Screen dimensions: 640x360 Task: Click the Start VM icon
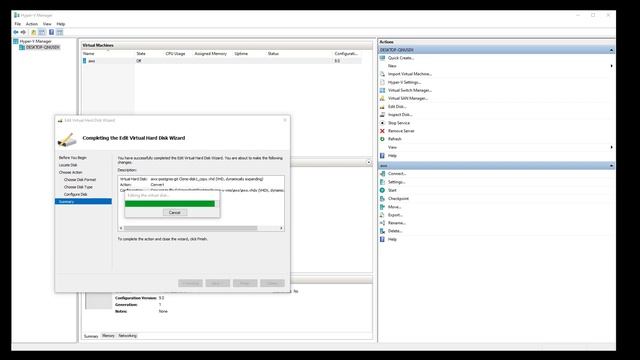pos(382,190)
